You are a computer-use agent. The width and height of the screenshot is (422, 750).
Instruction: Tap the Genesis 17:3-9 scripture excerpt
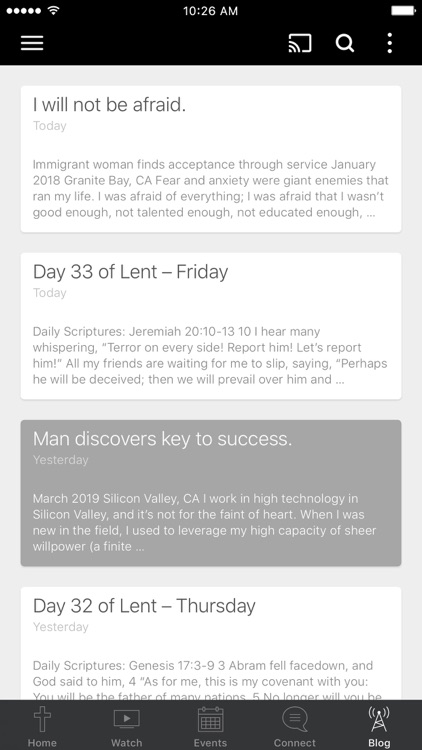coord(207,681)
